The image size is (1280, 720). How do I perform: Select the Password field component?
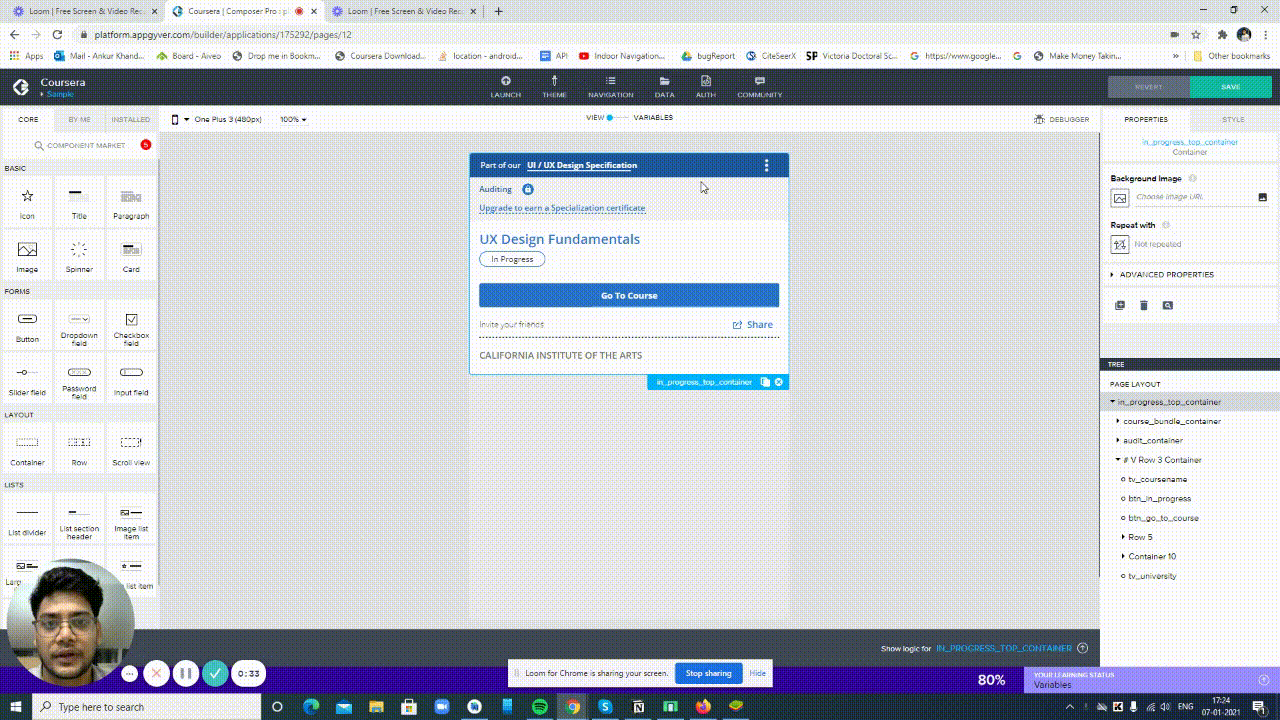[79, 379]
